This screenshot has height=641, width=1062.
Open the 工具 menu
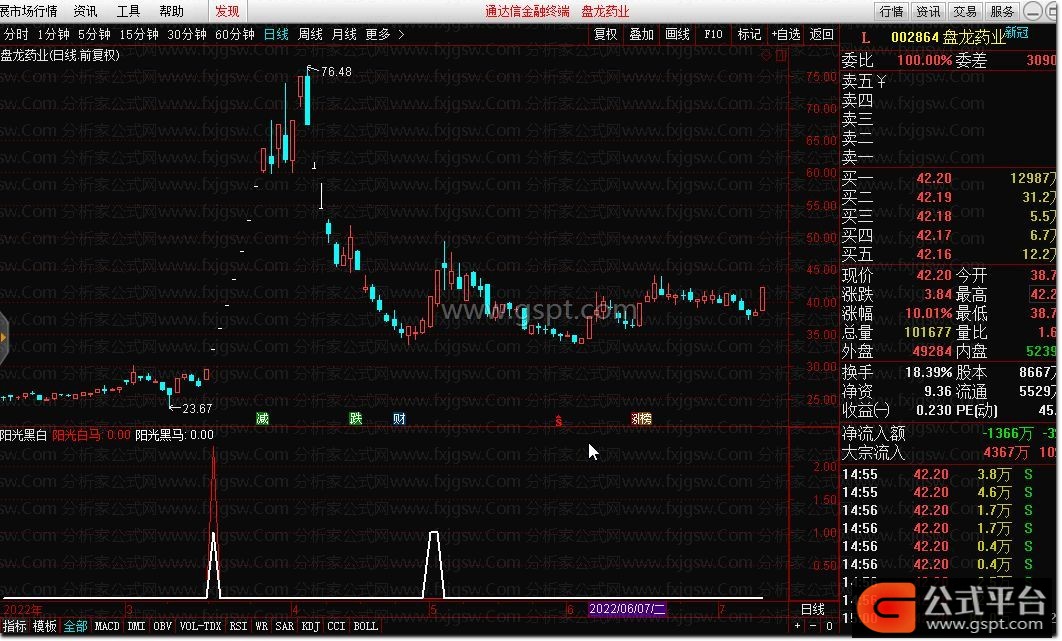coord(129,11)
